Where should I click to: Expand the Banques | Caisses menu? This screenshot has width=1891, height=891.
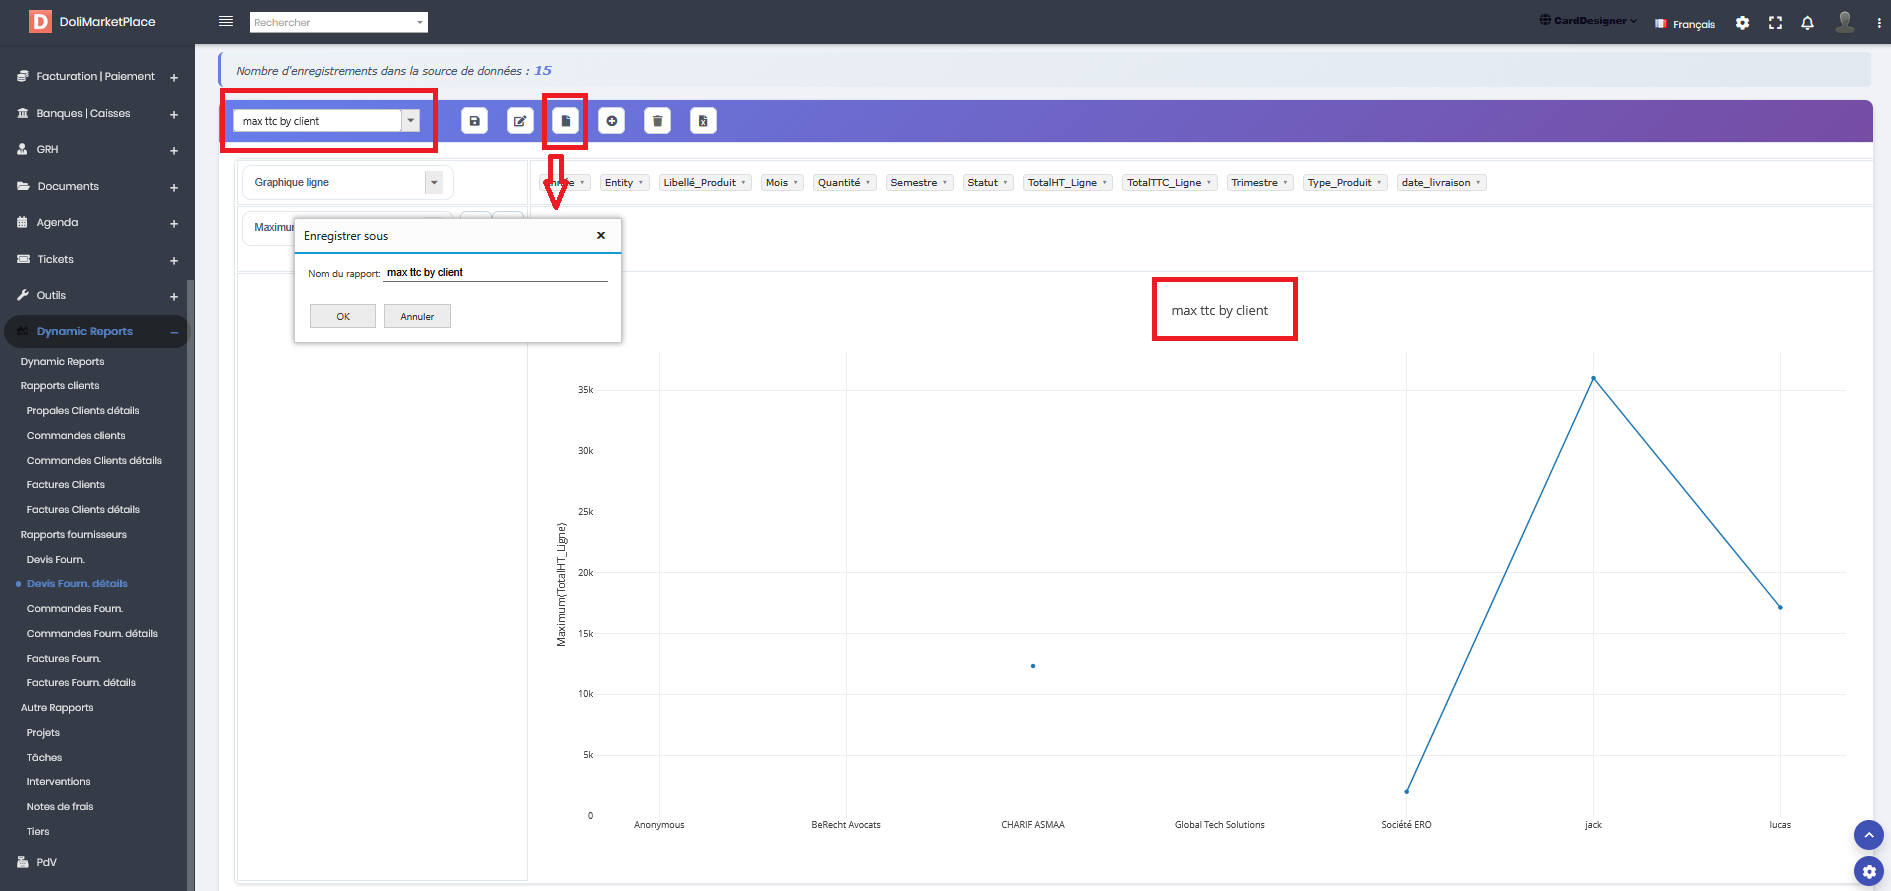pos(97,113)
